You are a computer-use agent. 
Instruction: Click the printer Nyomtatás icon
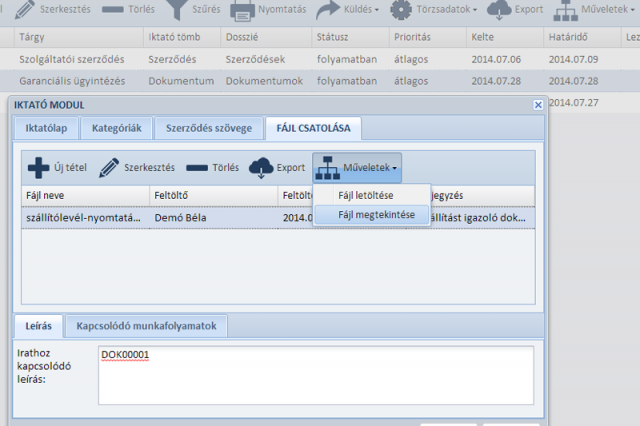point(242,10)
